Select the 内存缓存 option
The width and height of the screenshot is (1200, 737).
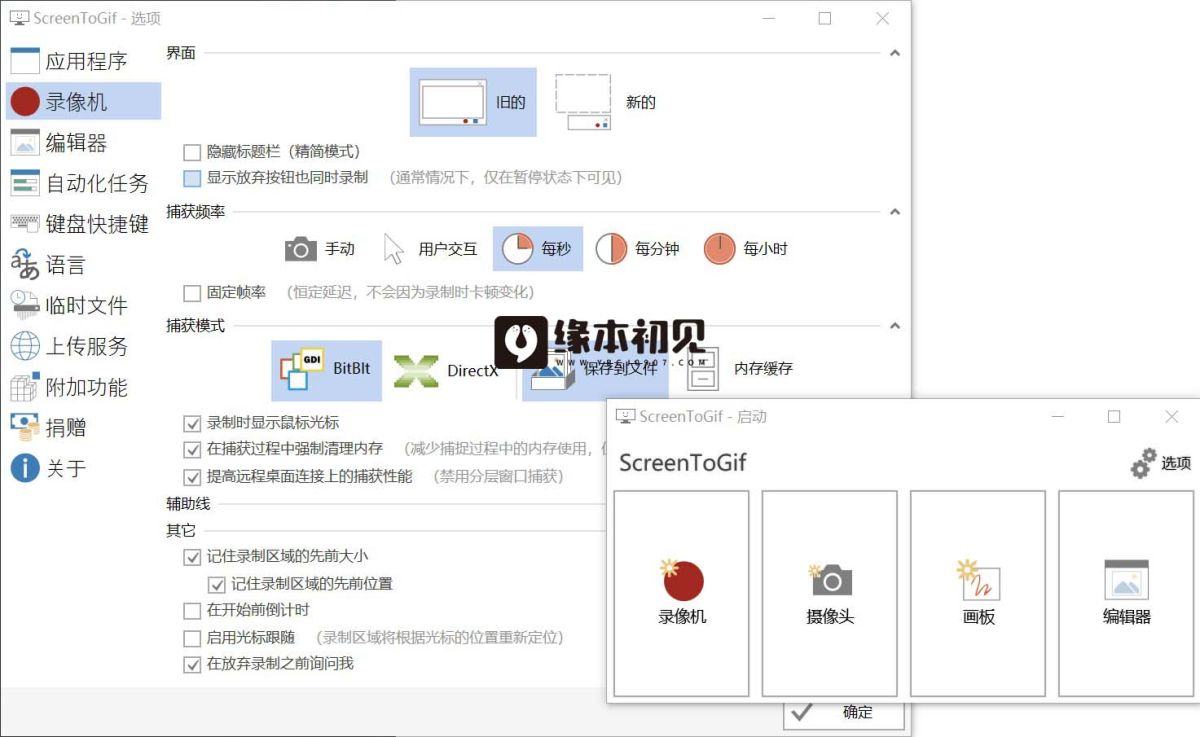[x=741, y=368]
